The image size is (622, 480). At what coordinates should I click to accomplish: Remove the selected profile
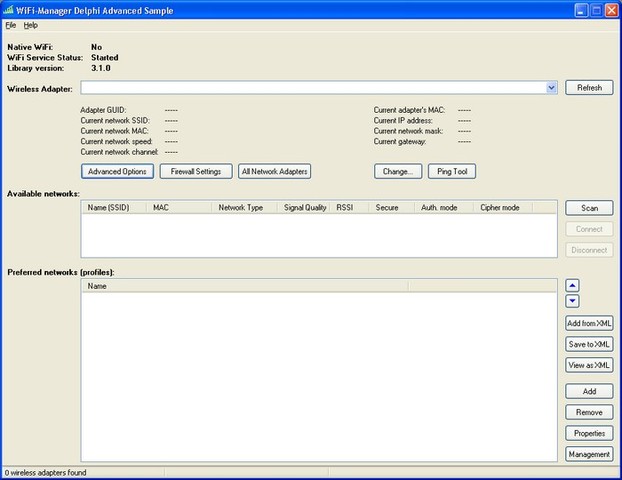589,412
